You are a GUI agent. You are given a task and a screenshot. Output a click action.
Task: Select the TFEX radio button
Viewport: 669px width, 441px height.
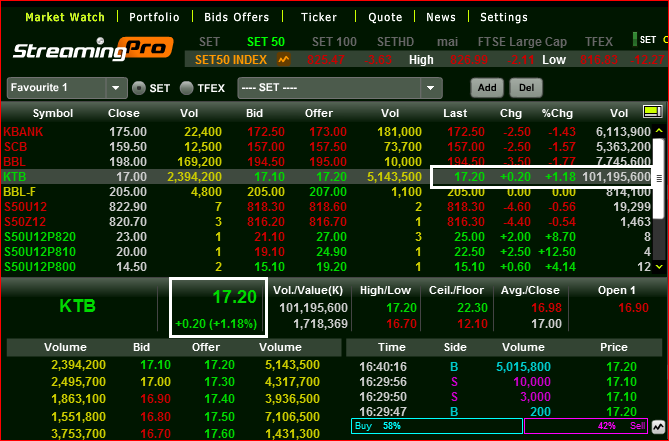[x=186, y=88]
